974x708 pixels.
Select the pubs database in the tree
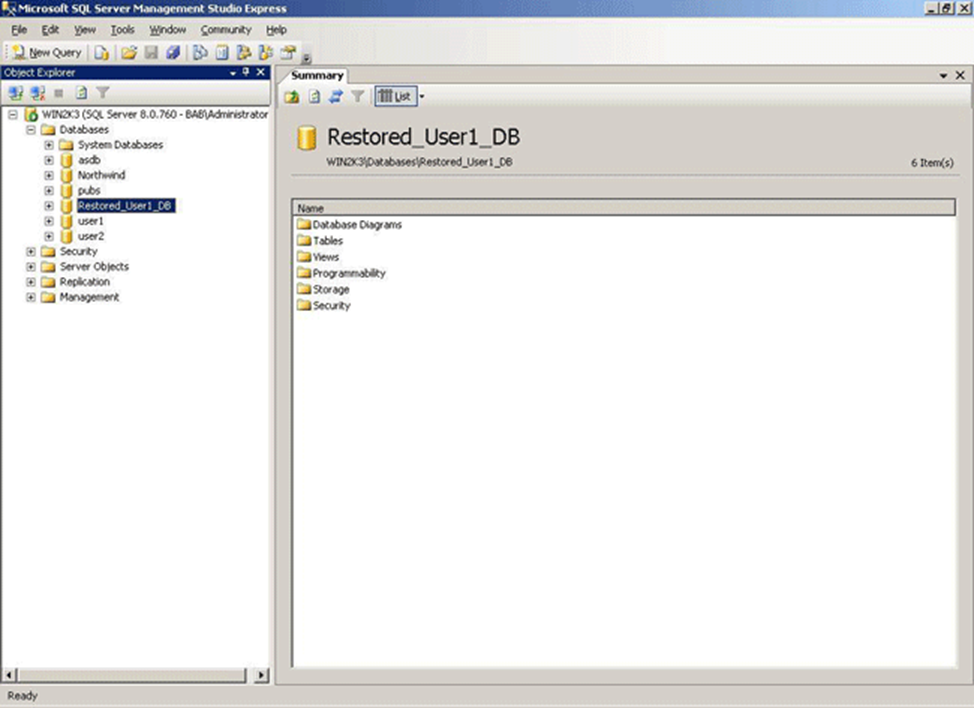89,191
